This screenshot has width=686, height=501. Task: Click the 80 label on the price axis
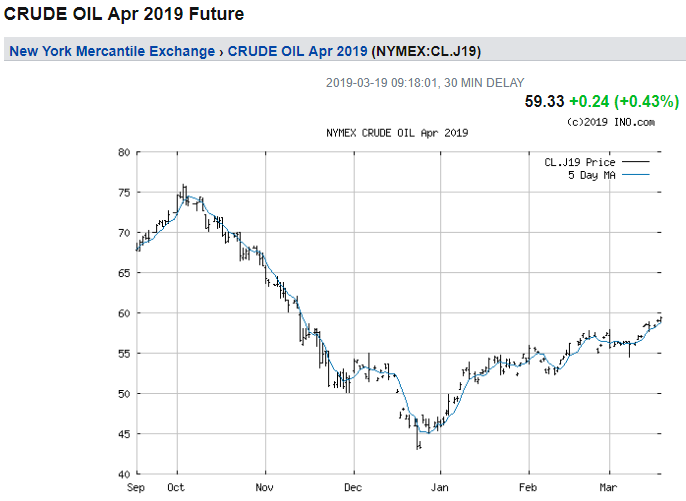(x=124, y=152)
